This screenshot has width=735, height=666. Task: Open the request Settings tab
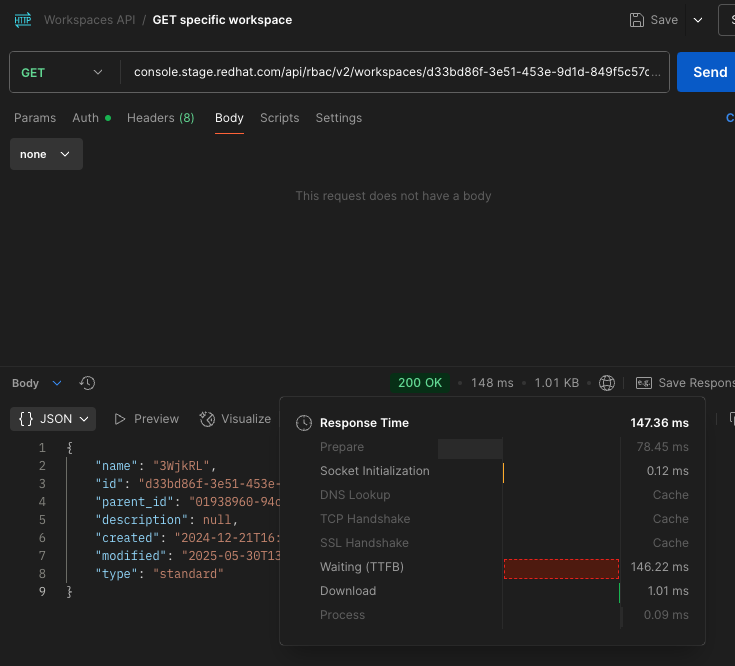click(338, 118)
